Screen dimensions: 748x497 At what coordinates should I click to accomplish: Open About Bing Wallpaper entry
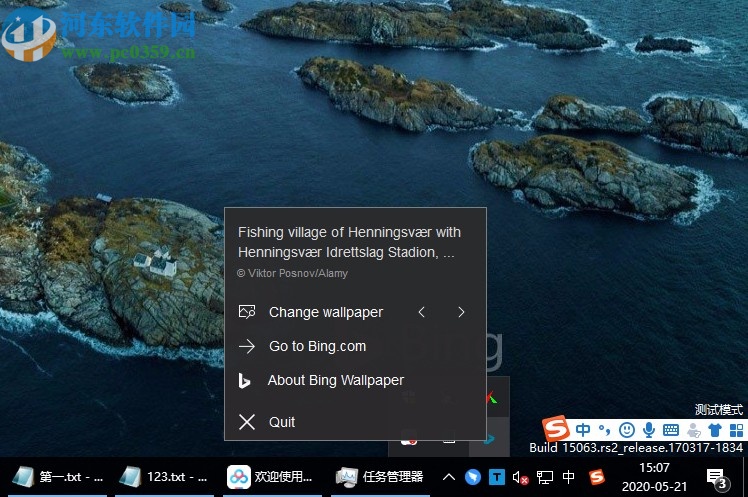coord(336,380)
